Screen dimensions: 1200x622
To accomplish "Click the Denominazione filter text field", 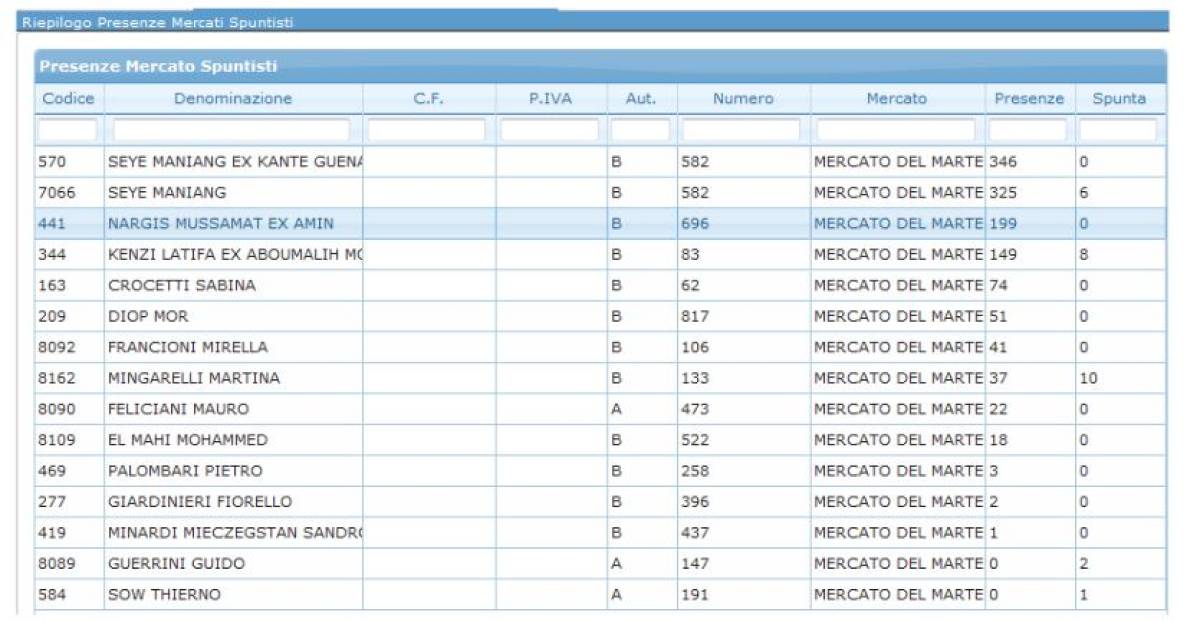I will [x=232, y=130].
